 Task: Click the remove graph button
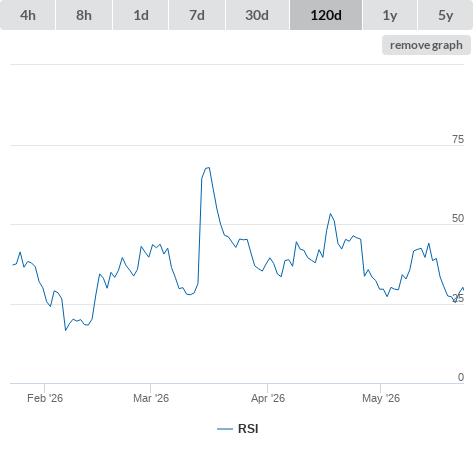[426, 45]
